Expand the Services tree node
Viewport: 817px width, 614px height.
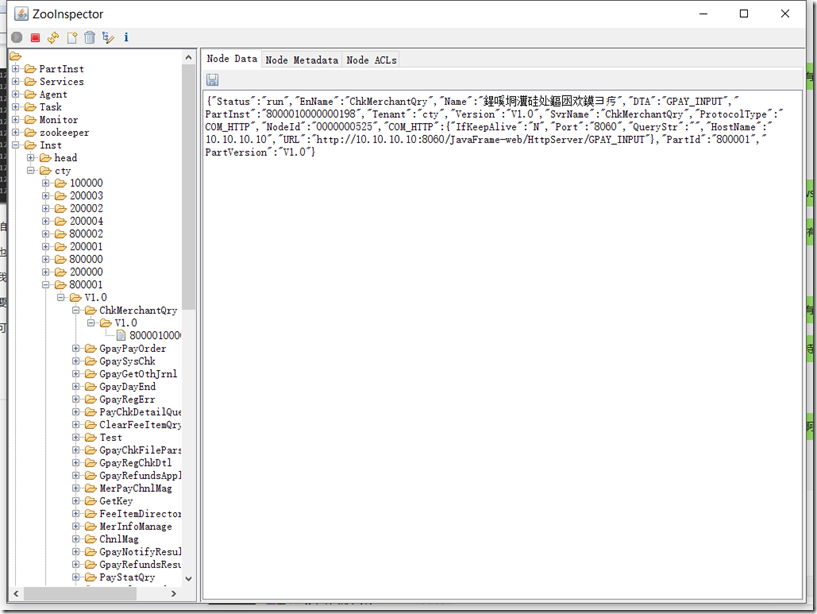click(14, 81)
